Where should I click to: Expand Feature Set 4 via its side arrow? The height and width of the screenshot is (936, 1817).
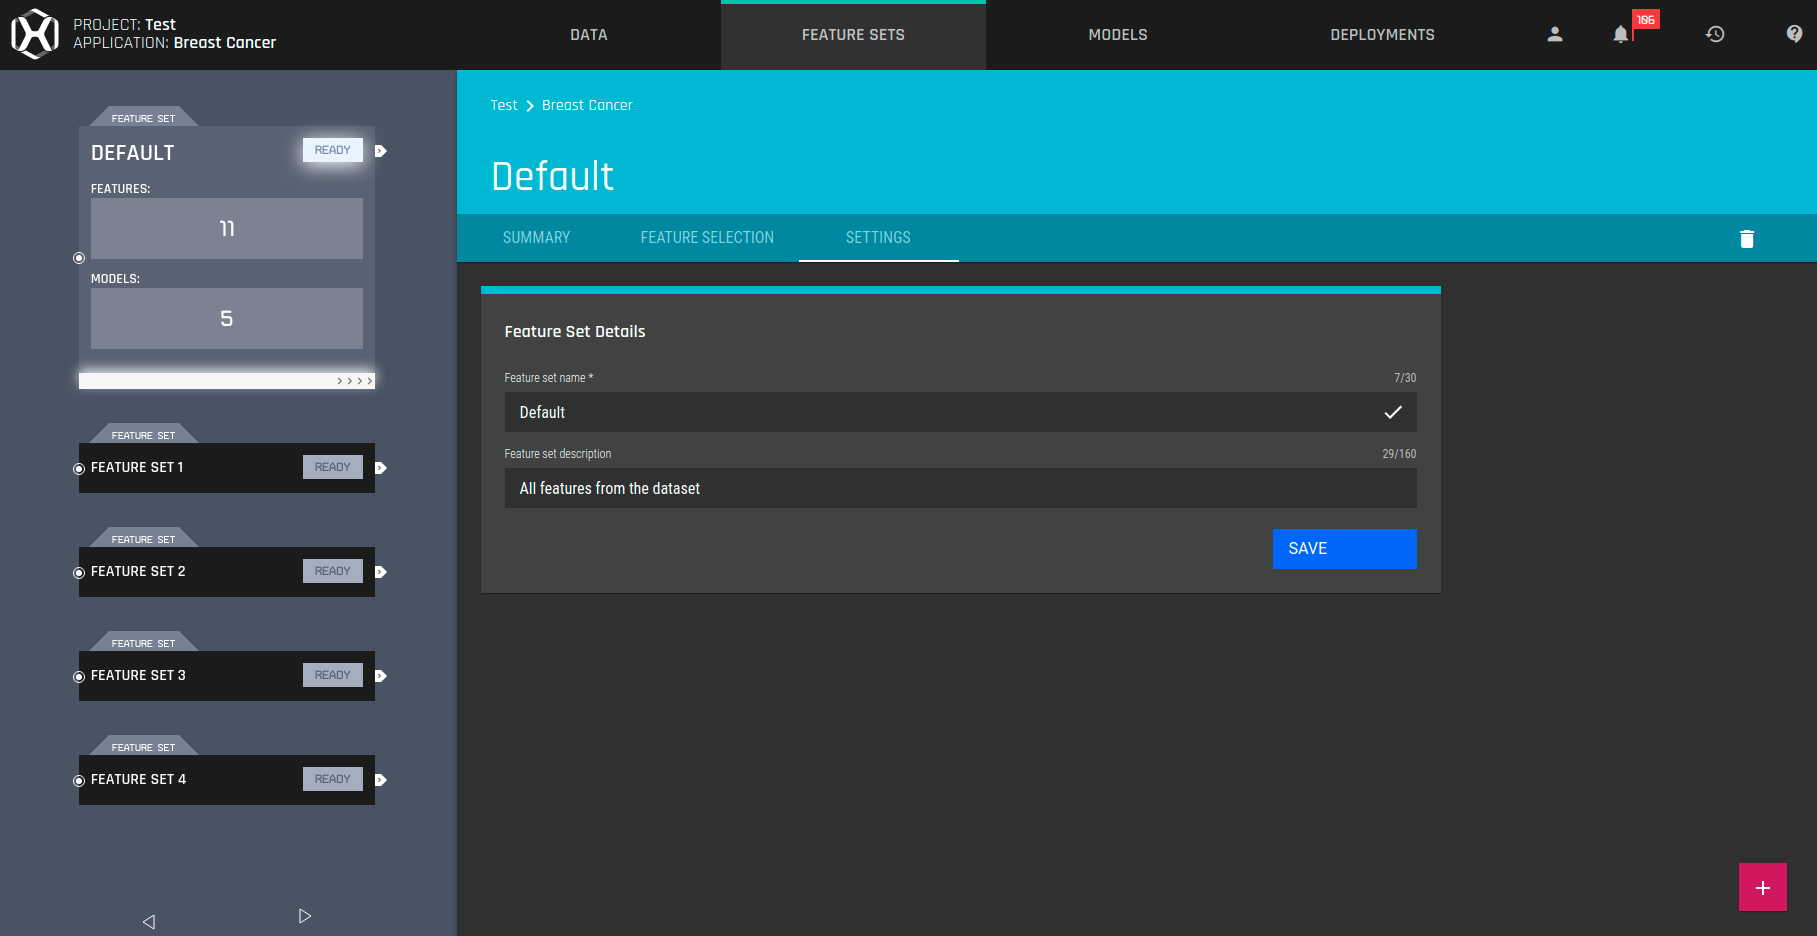point(380,779)
